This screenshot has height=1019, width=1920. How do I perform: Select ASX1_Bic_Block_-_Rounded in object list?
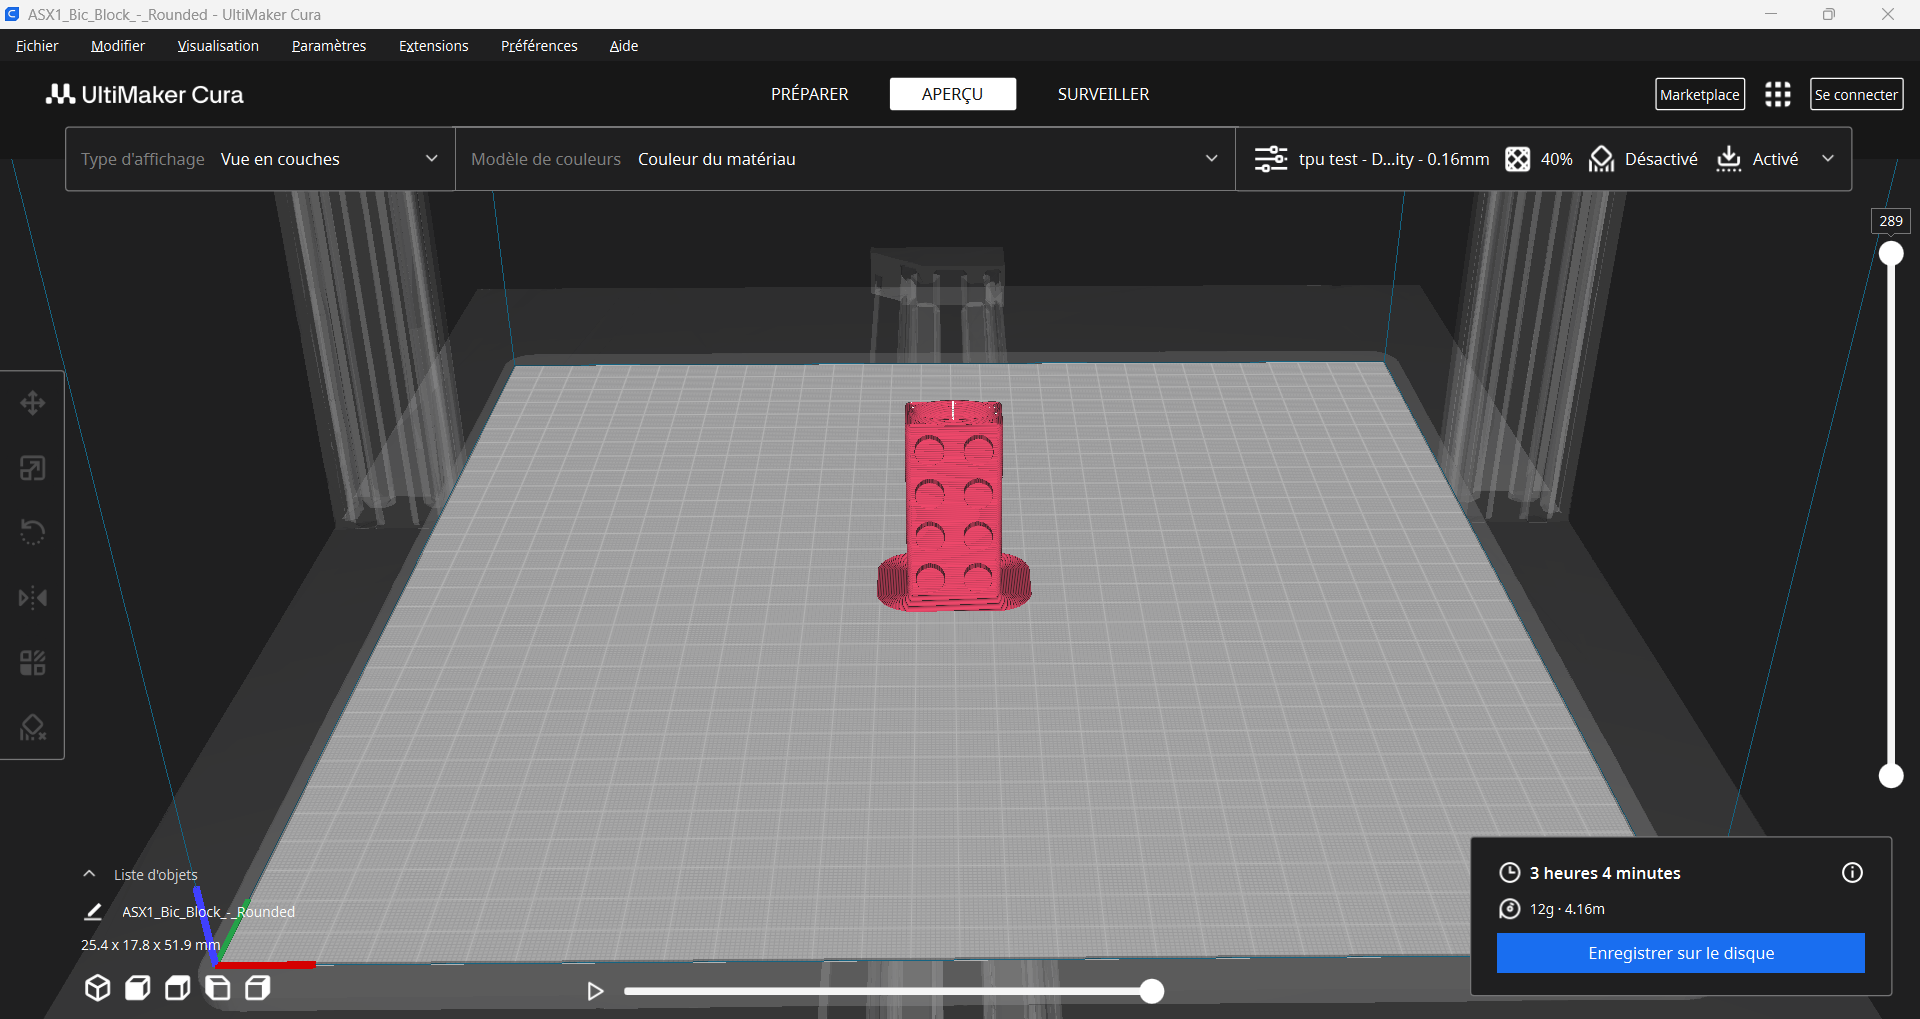point(208,912)
